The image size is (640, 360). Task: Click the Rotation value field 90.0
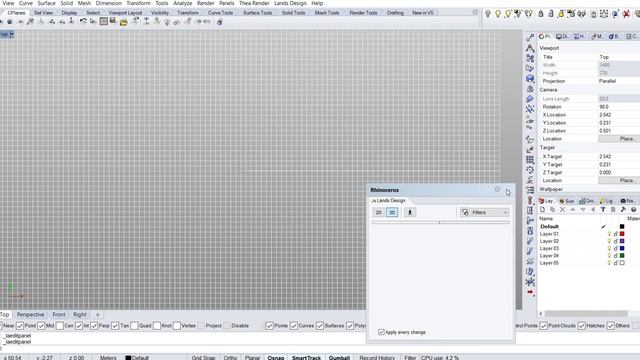[618, 107]
